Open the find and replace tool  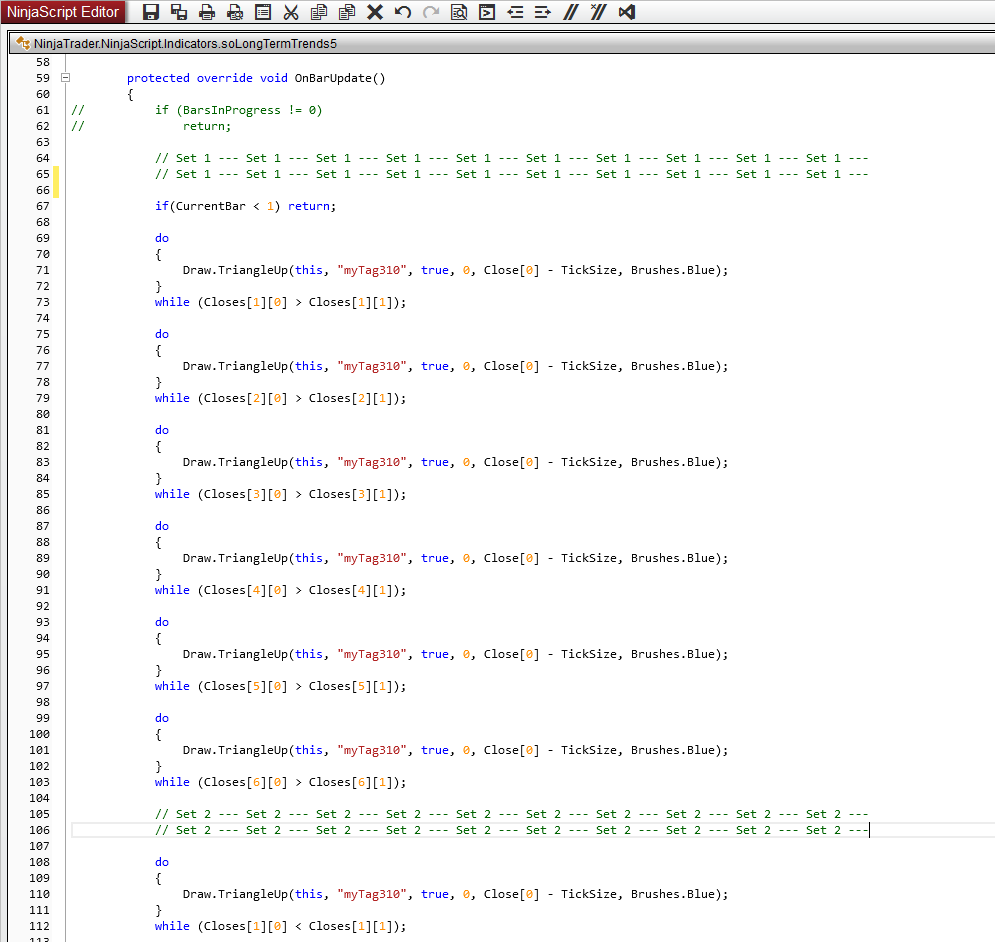point(459,12)
